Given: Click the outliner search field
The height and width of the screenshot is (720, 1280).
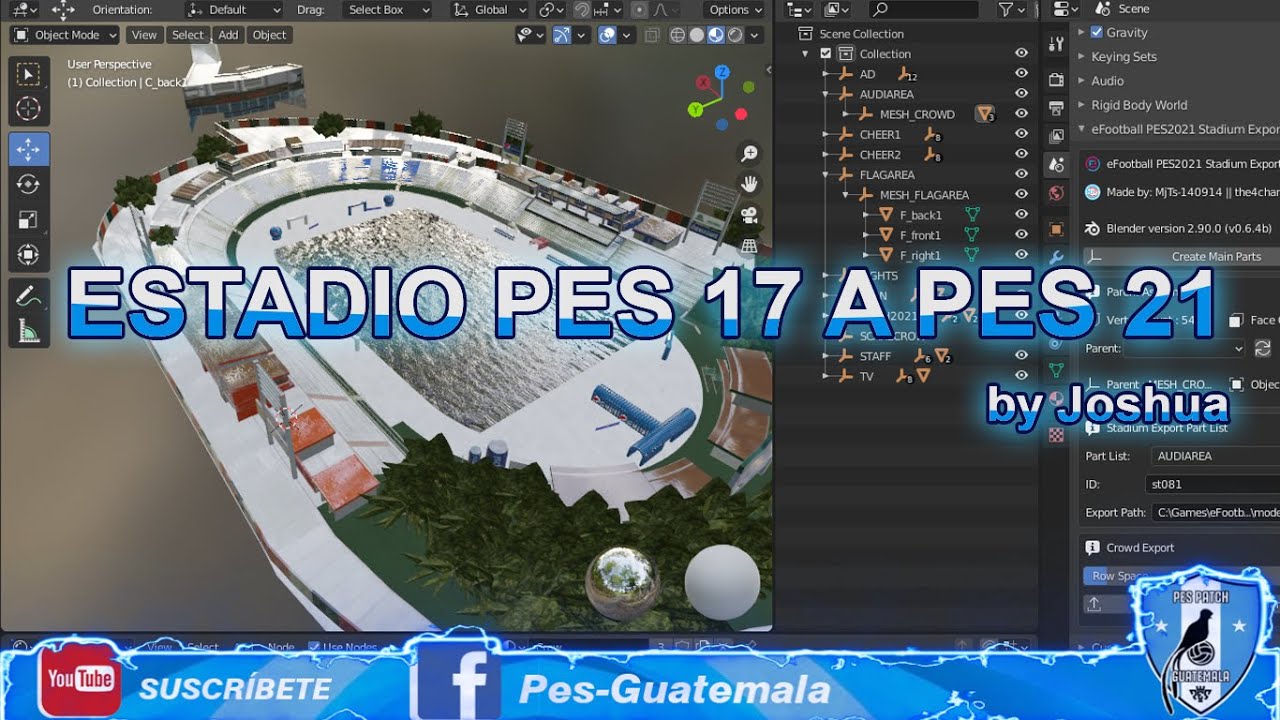Looking at the screenshot, I should pos(923,10).
